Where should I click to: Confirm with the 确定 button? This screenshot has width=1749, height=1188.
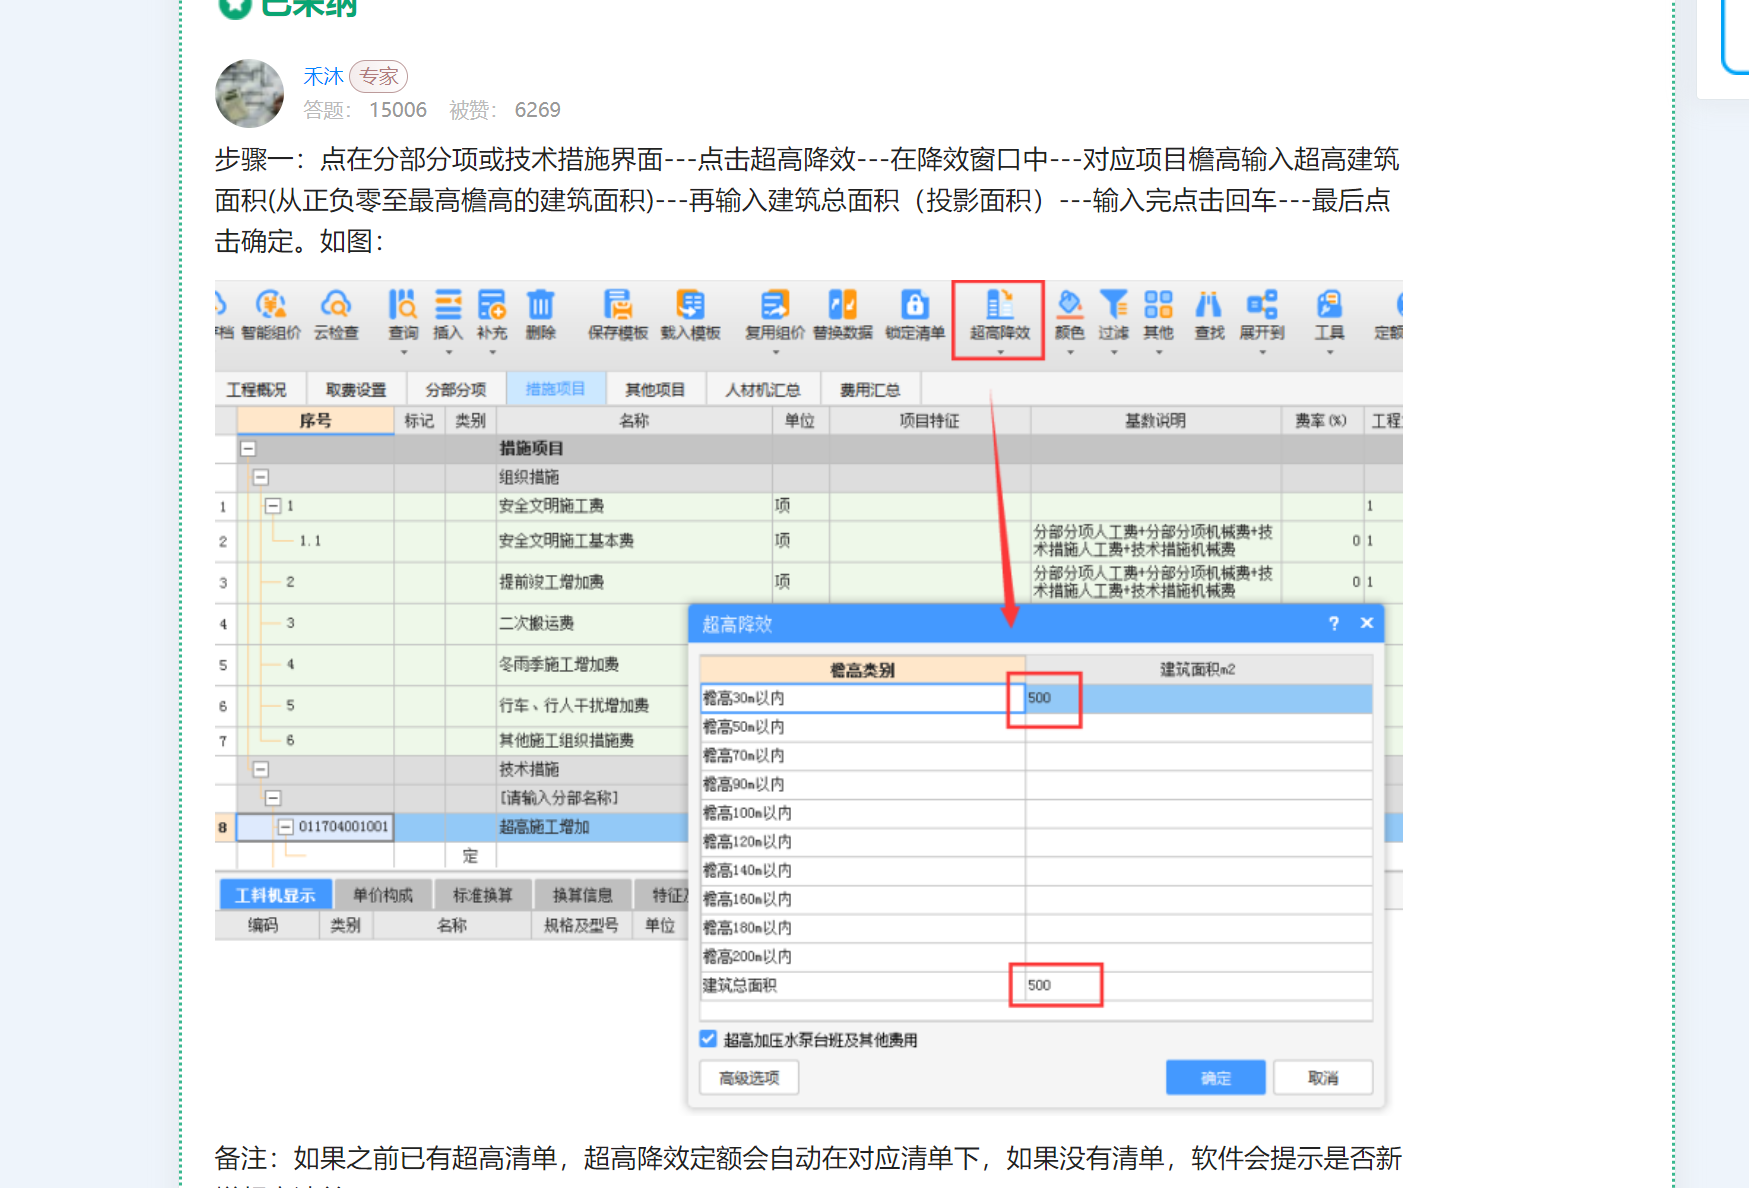tap(1216, 1078)
